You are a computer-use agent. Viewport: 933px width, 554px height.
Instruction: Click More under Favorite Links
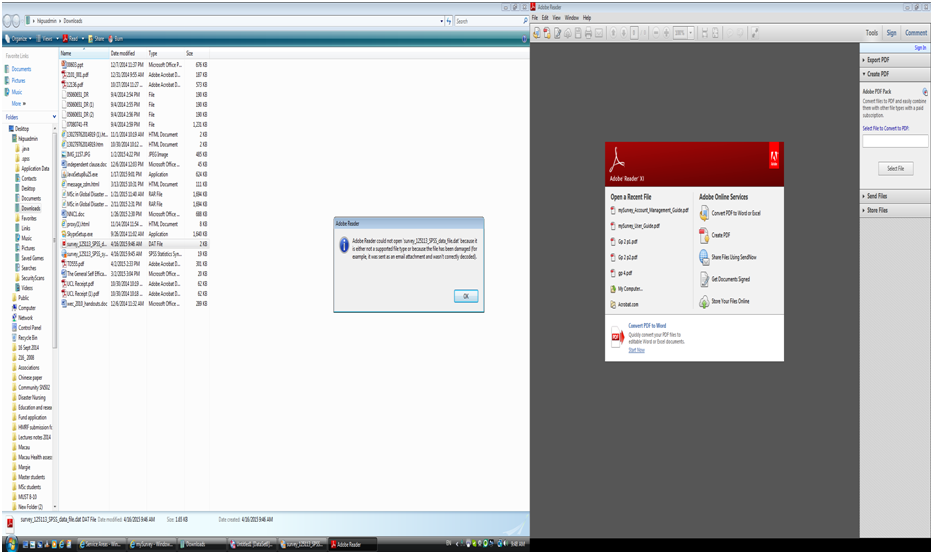click(x=18, y=104)
